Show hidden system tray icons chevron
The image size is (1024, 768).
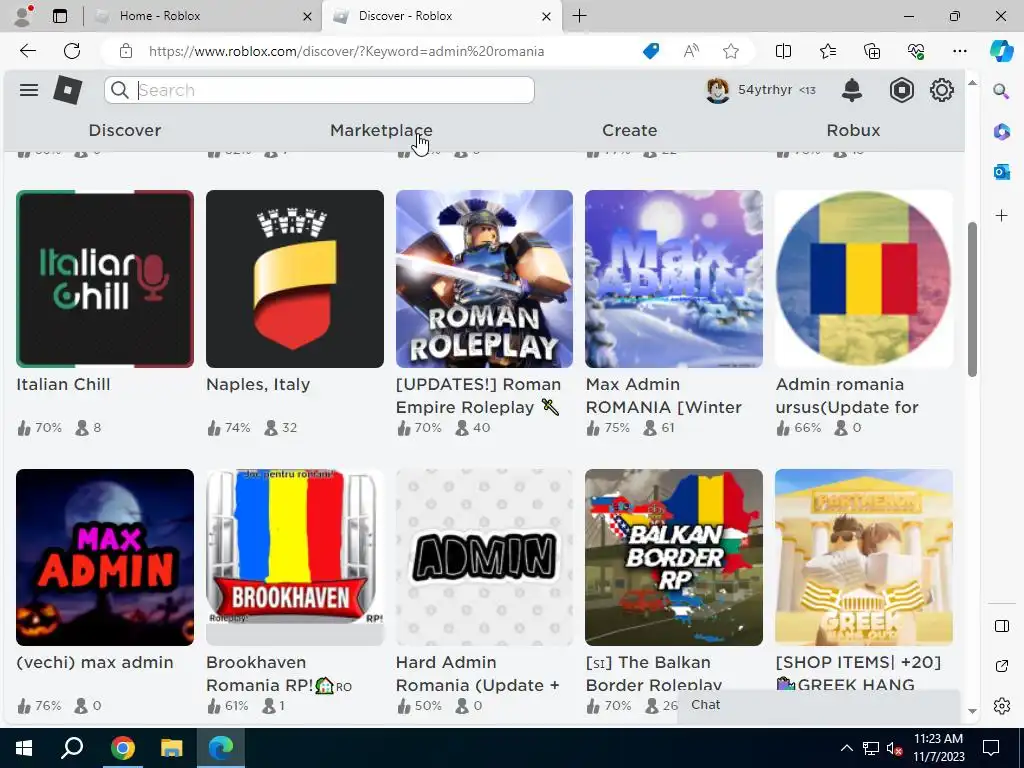click(846, 748)
